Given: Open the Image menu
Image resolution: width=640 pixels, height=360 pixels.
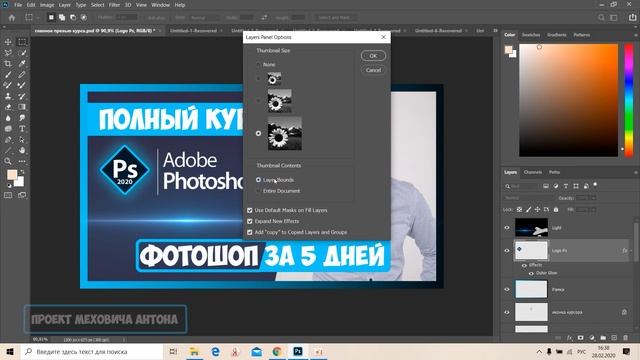Looking at the screenshot, I should point(47,5).
